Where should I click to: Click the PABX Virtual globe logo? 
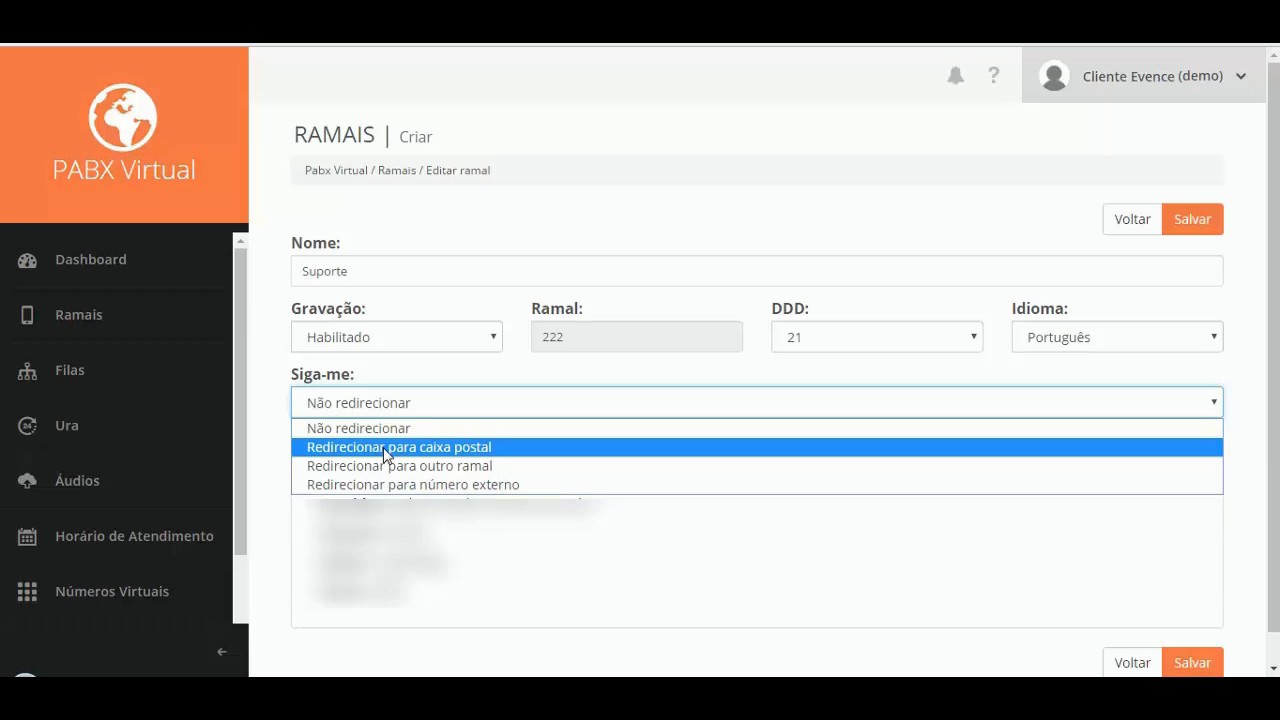(123, 117)
